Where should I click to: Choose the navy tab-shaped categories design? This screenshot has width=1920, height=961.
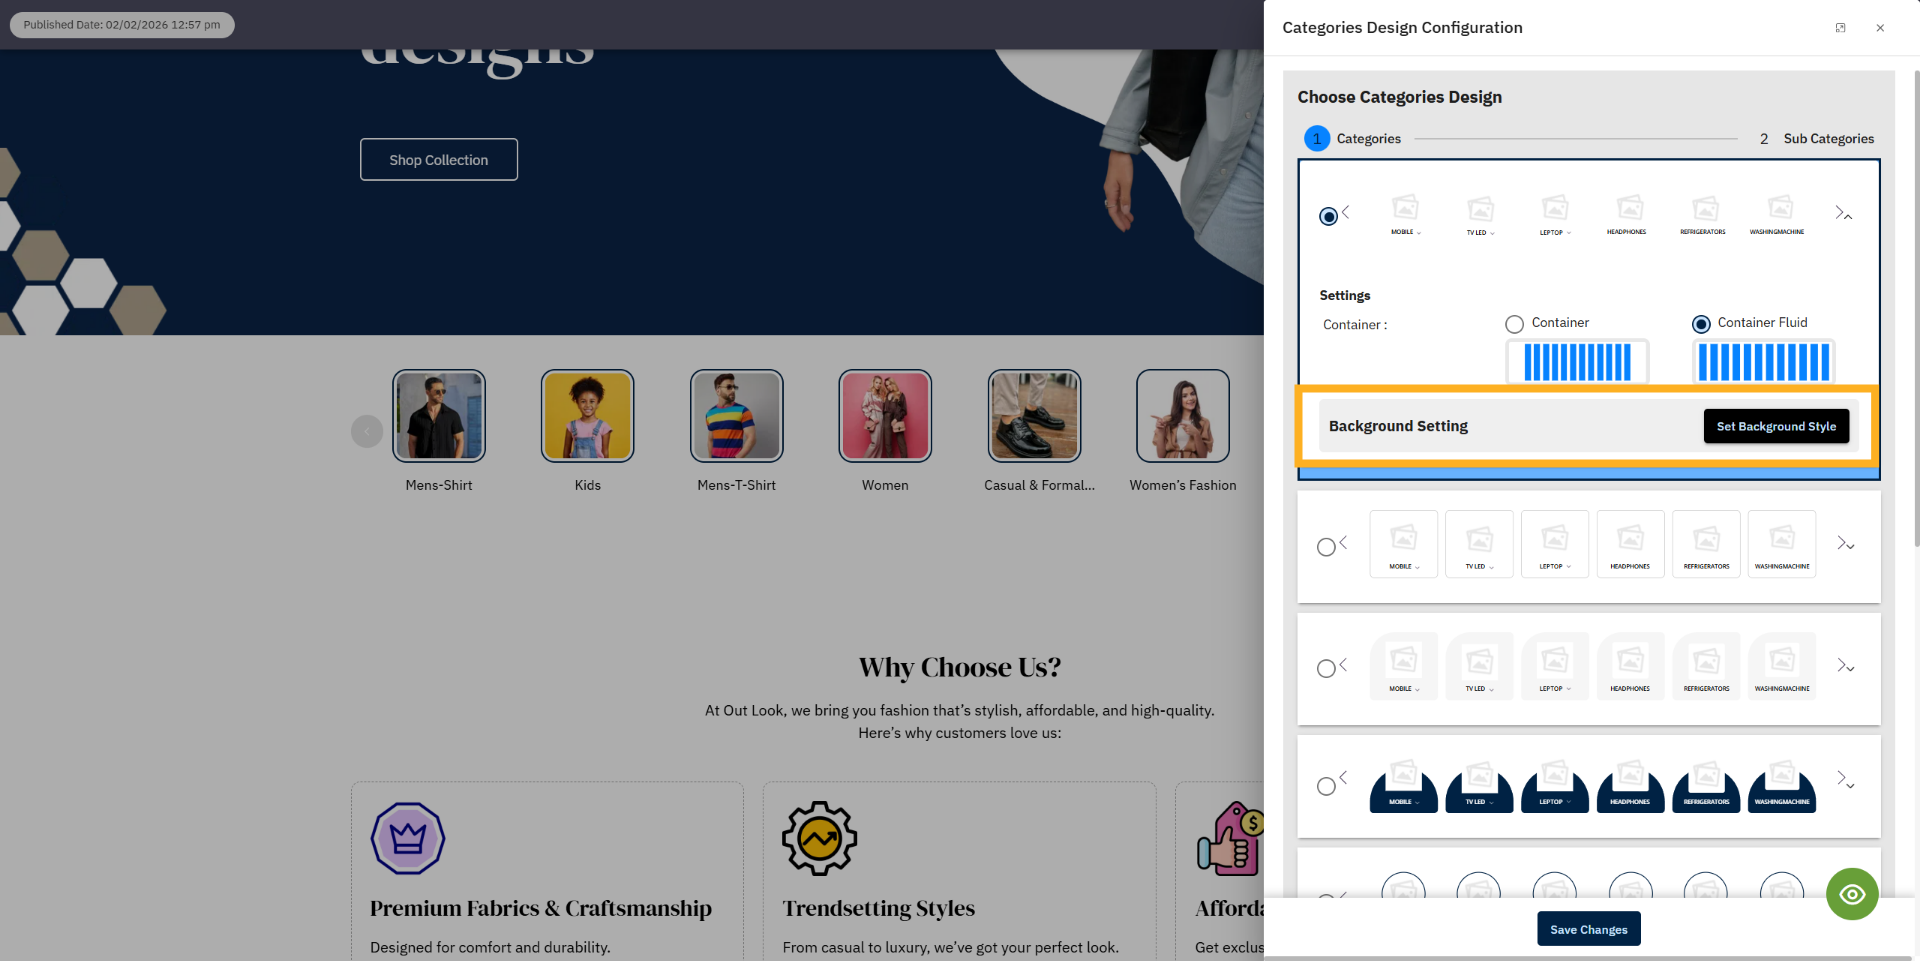[x=1326, y=786]
